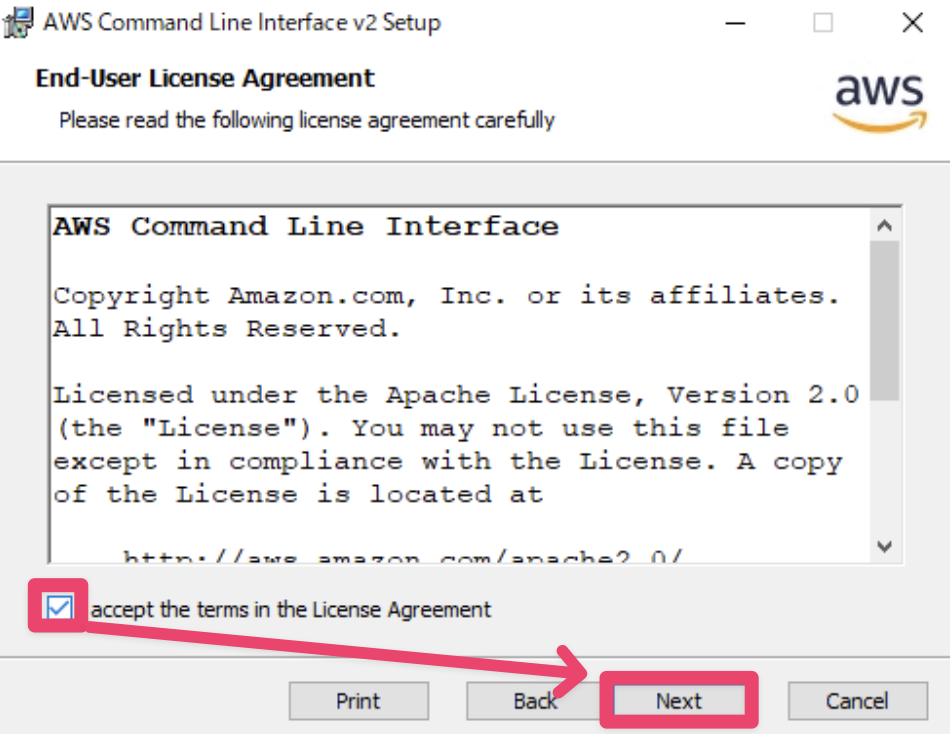This screenshot has width=950, height=734.
Task: Click the scroll up arrow of license text
Action: tap(884, 226)
